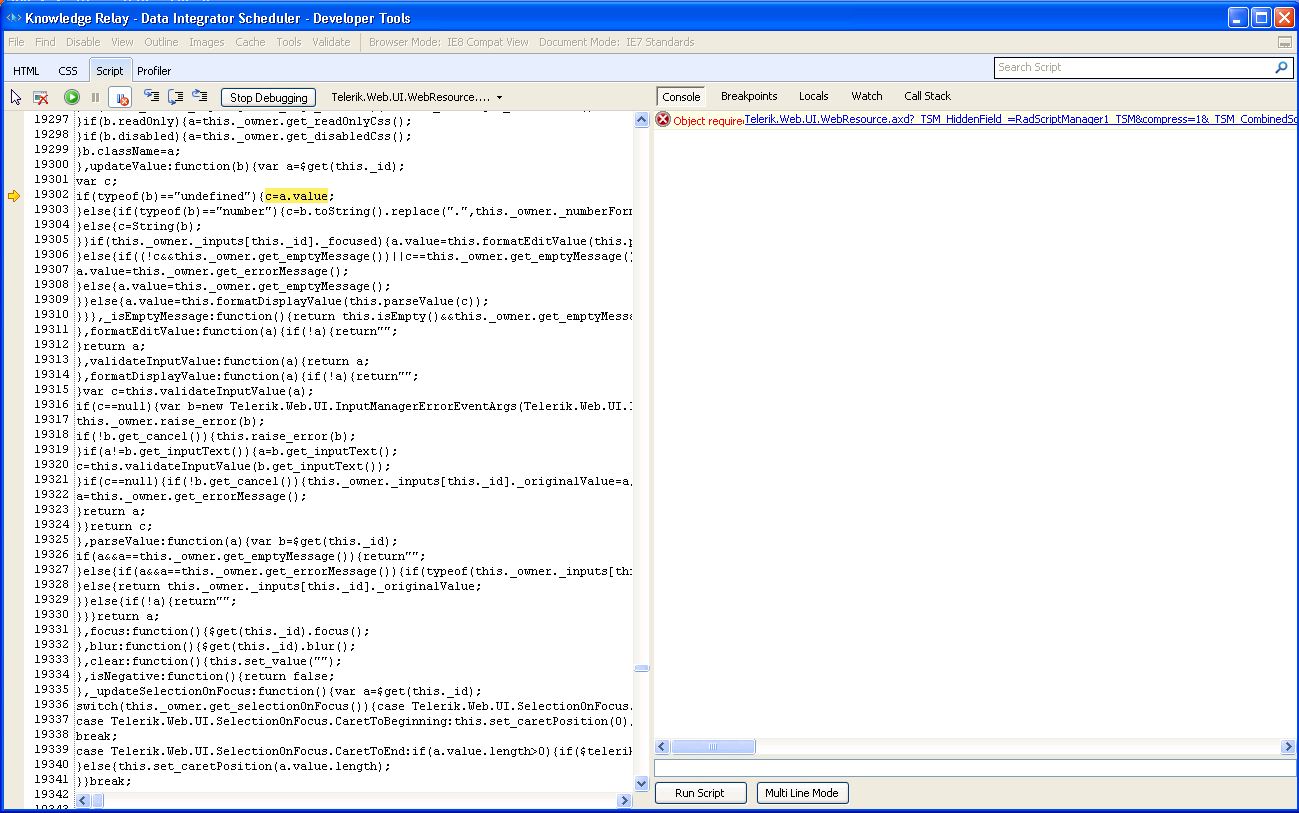Open the Disable menu
The height and width of the screenshot is (813, 1299).
[x=83, y=42]
